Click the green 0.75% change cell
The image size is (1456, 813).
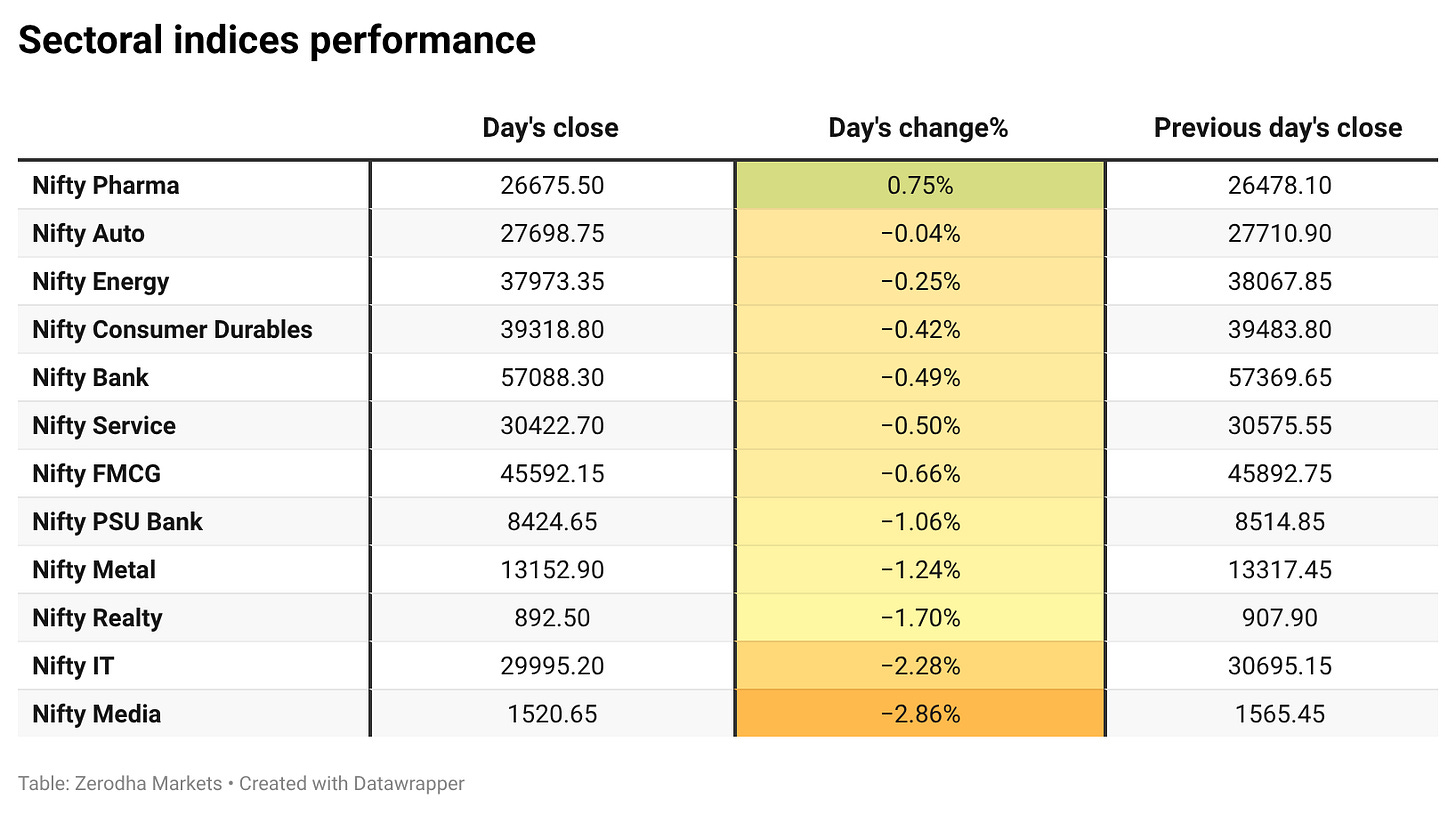click(920, 185)
